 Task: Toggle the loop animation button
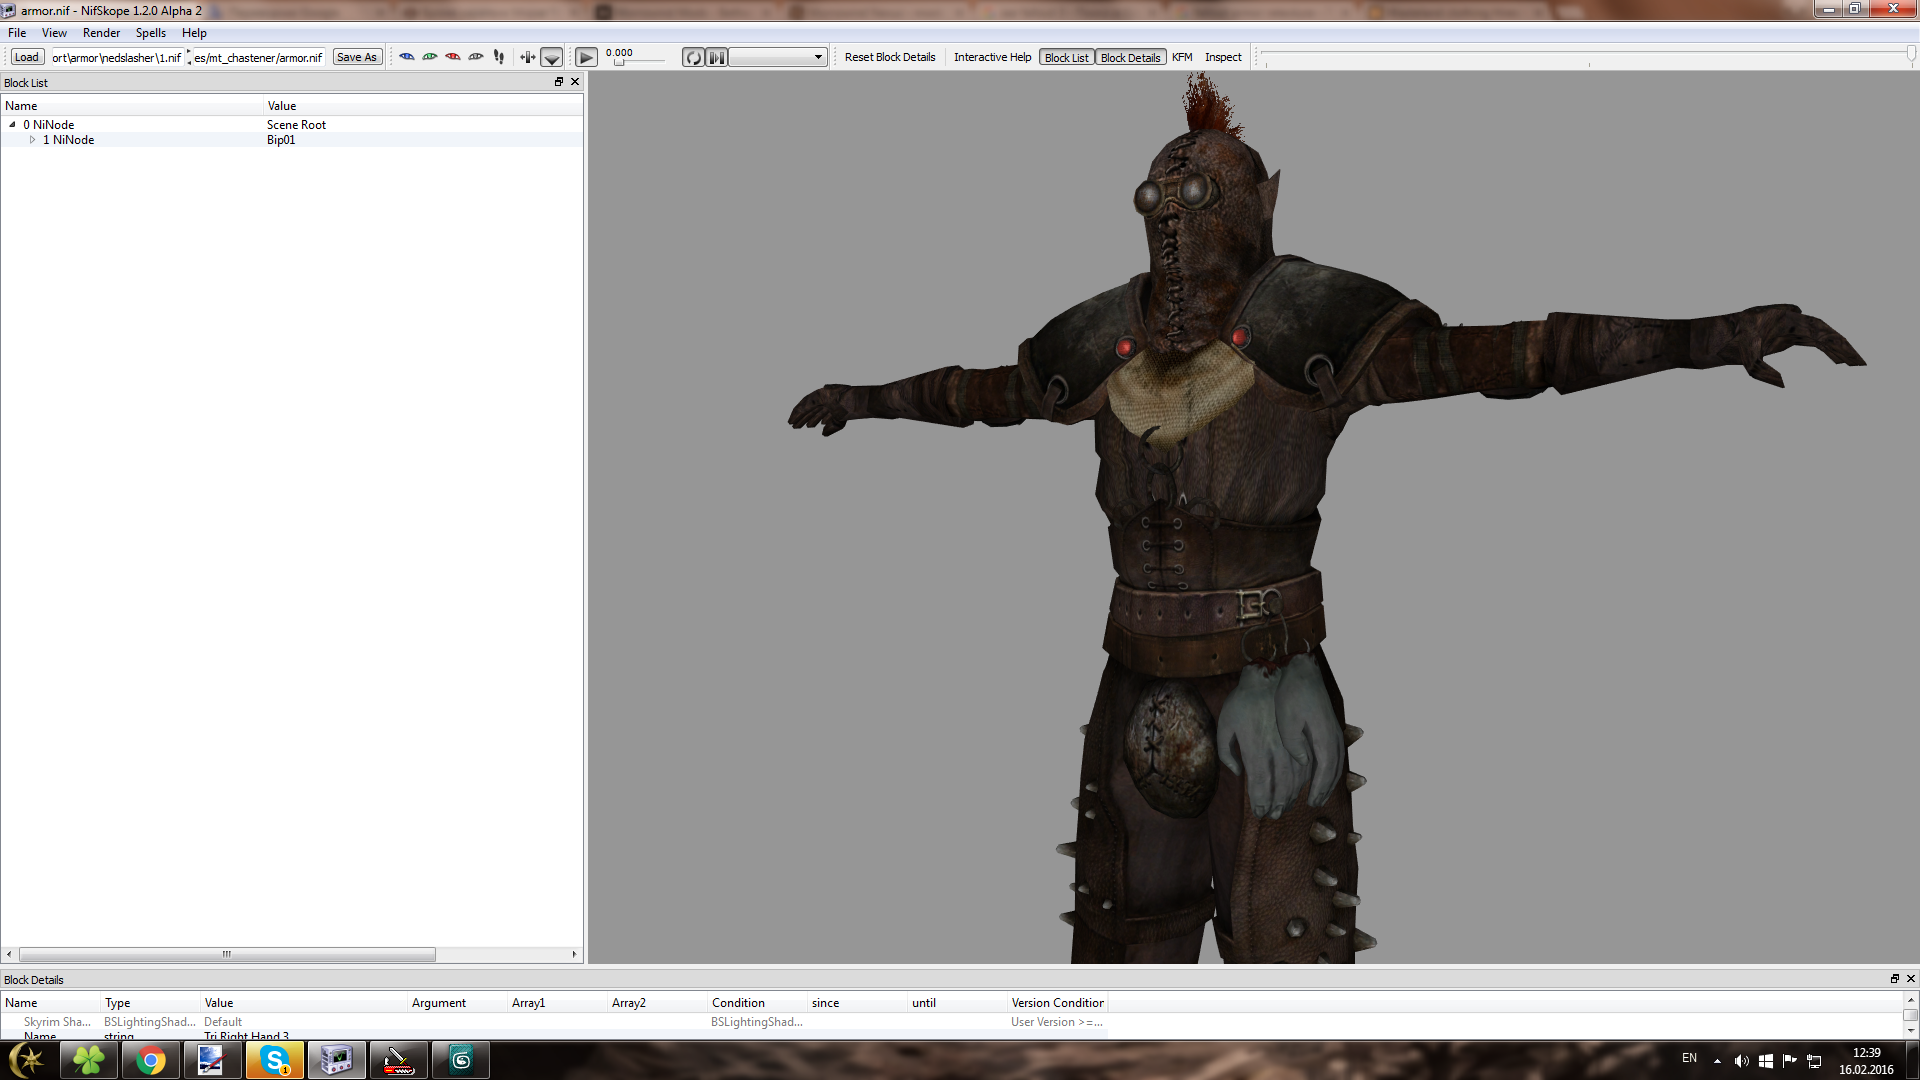694,57
